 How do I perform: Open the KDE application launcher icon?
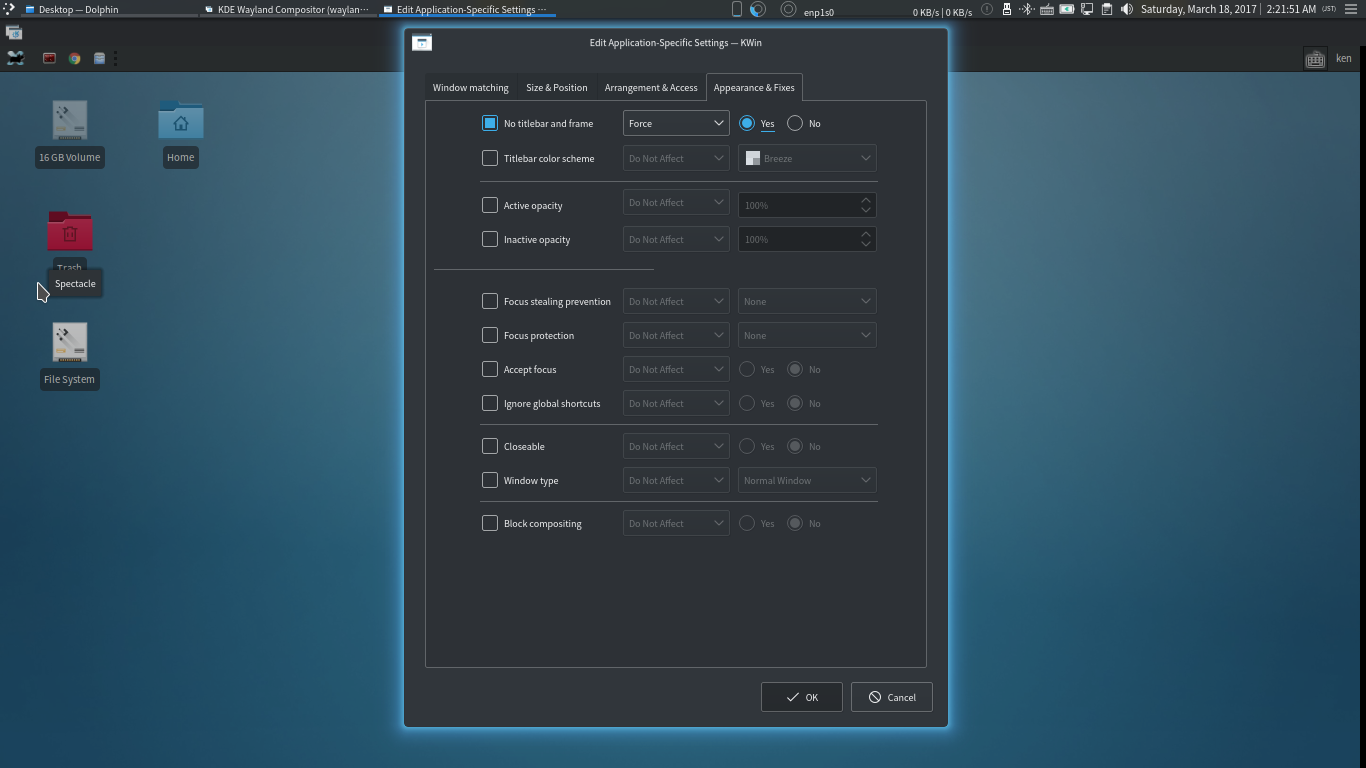coord(9,9)
